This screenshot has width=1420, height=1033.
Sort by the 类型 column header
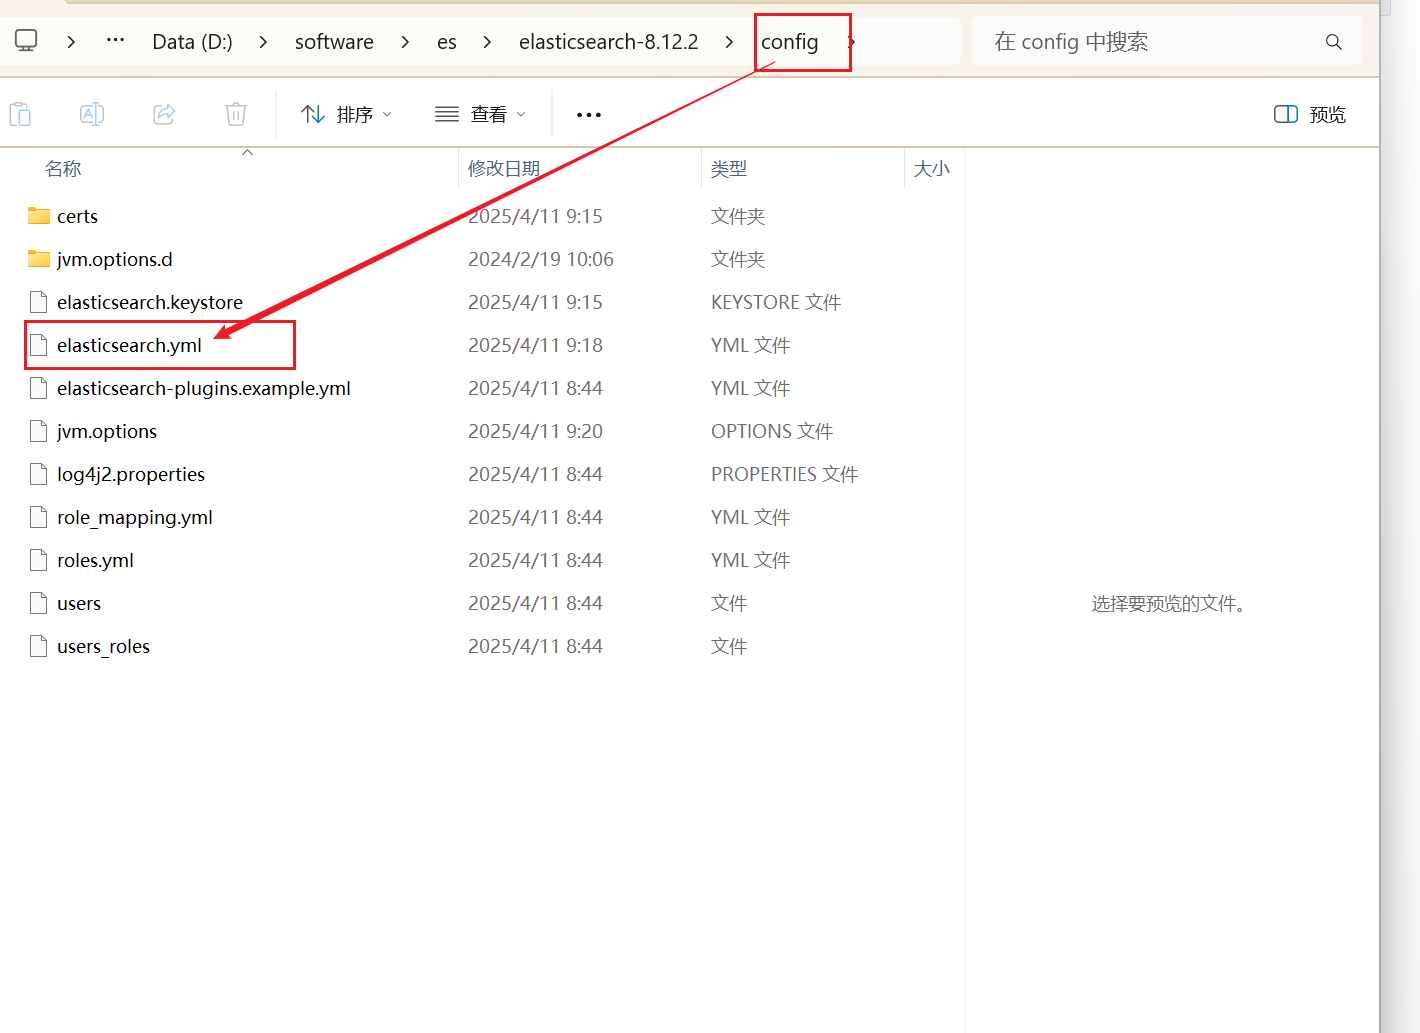[729, 169]
